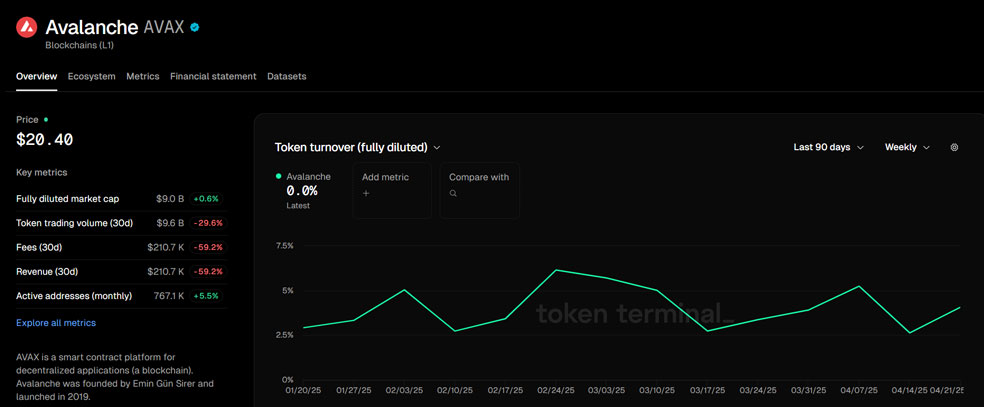Open the Last 90 days range dropdown

828,147
